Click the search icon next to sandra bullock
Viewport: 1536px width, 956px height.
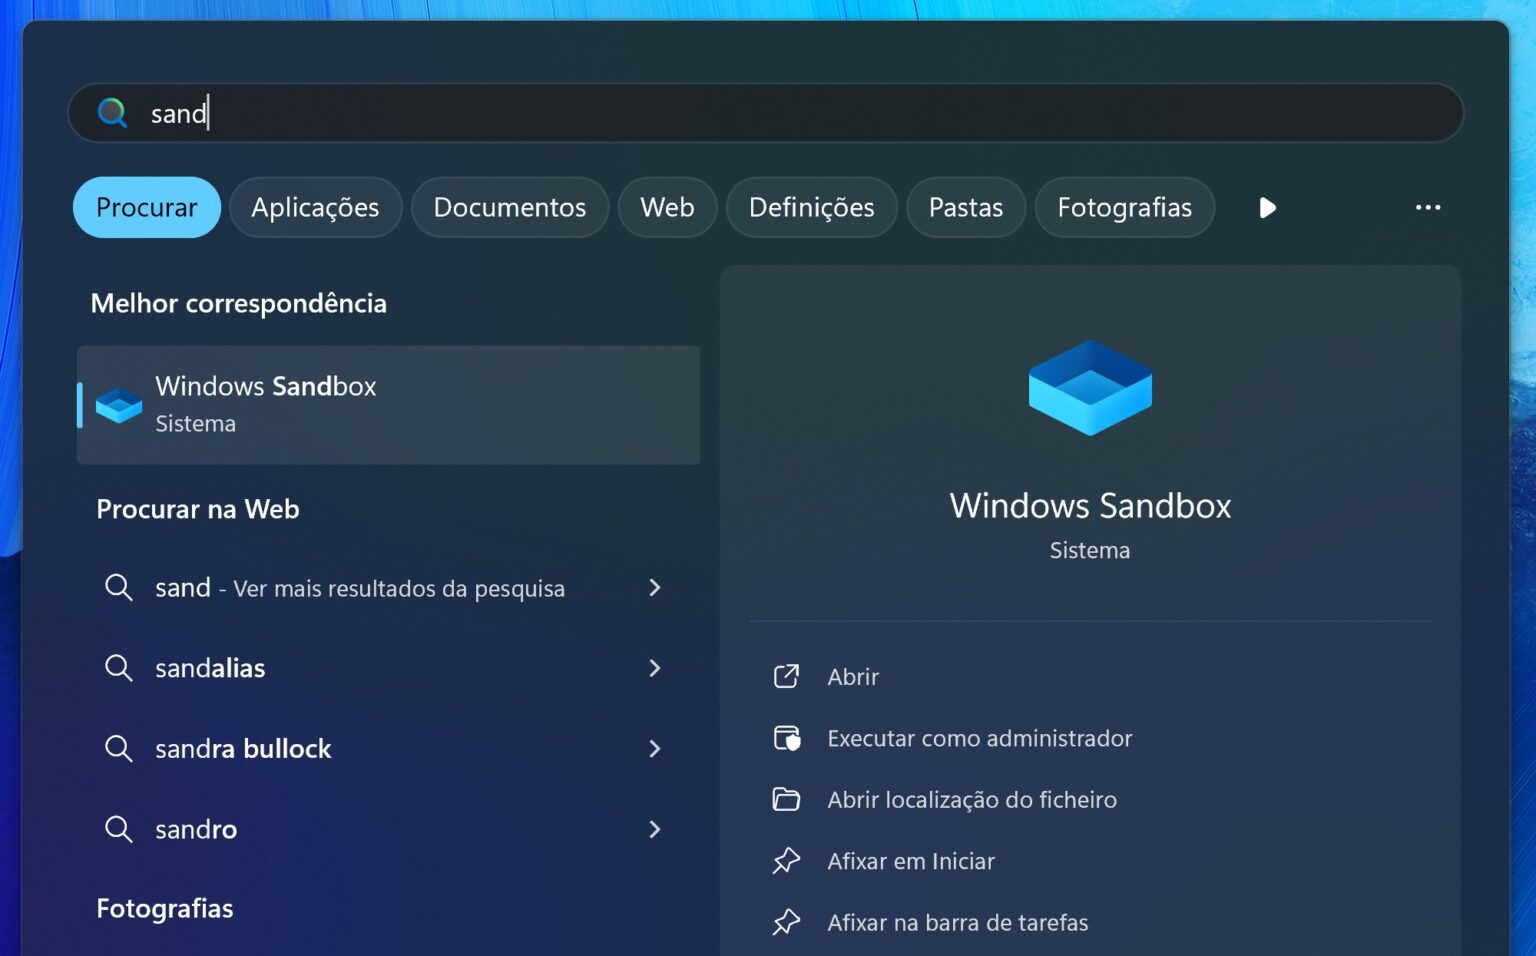(x=118, y=748)
